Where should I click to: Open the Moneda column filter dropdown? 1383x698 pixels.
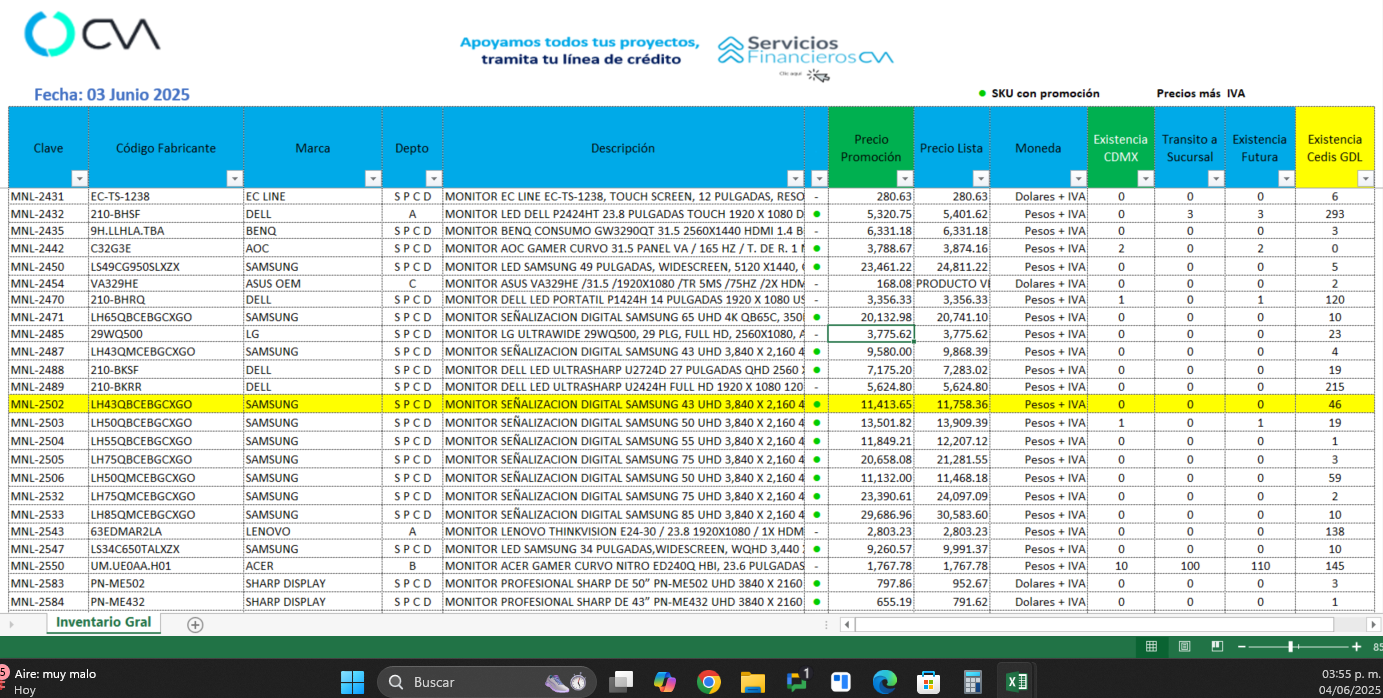click(1078, 179)
